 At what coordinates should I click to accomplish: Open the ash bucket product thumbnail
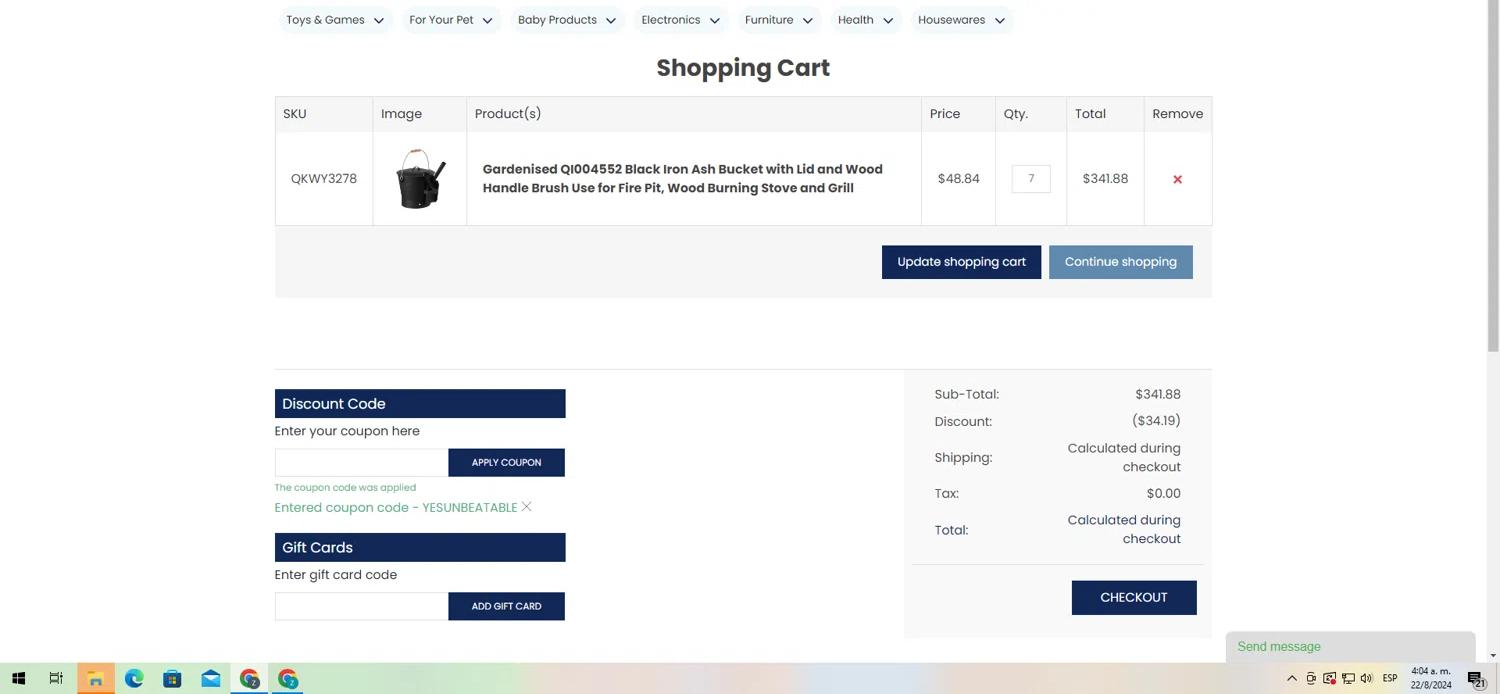[420, 179]
